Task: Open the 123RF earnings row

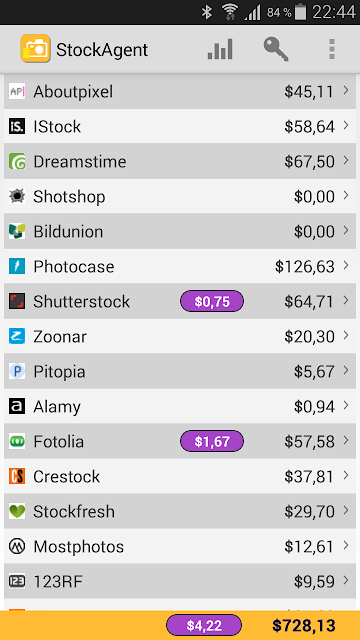Action: coord(180,581)
